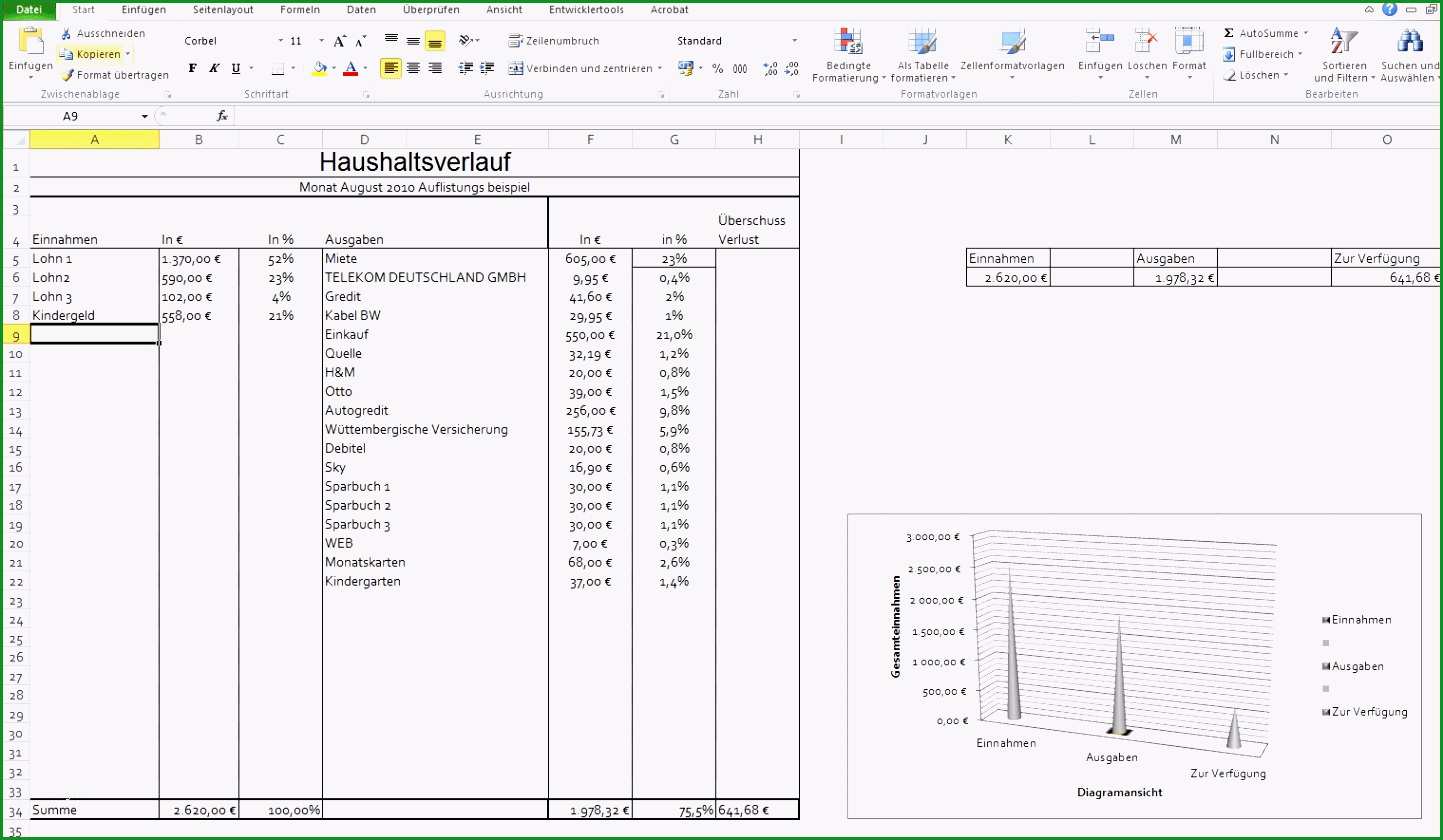Switch to the Seitenlayout tab

pos(223,9)
